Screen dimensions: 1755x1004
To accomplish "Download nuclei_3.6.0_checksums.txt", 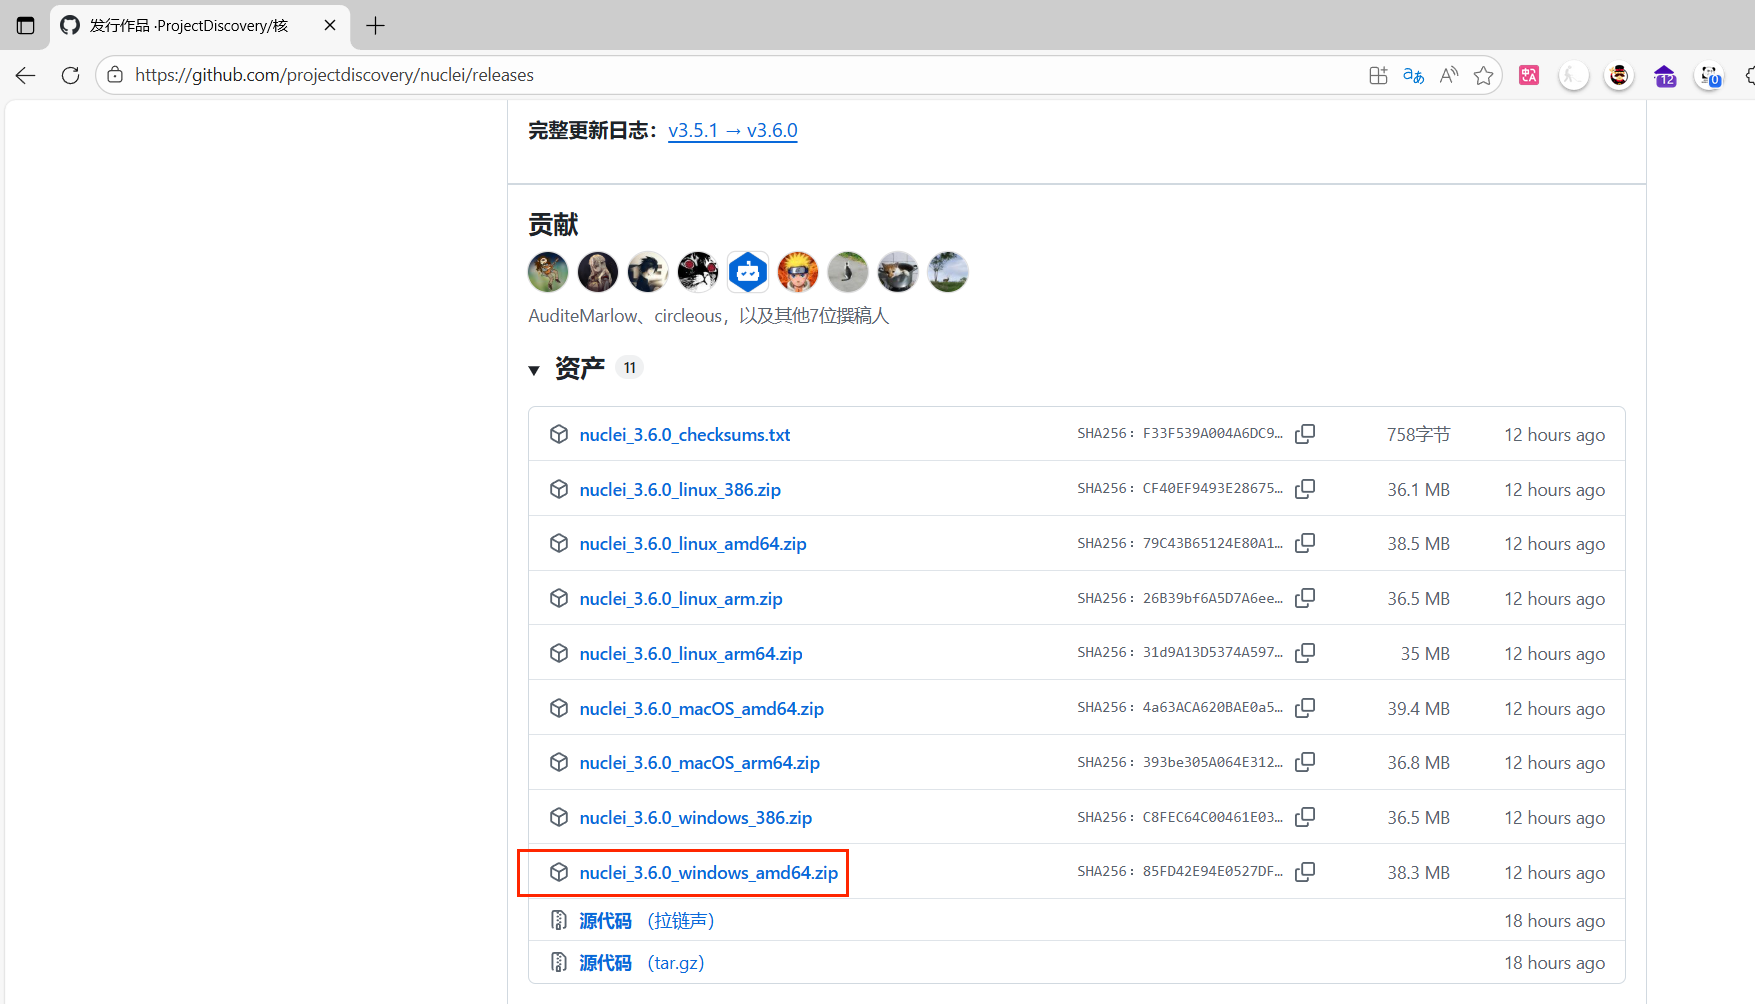I will 685,435.
